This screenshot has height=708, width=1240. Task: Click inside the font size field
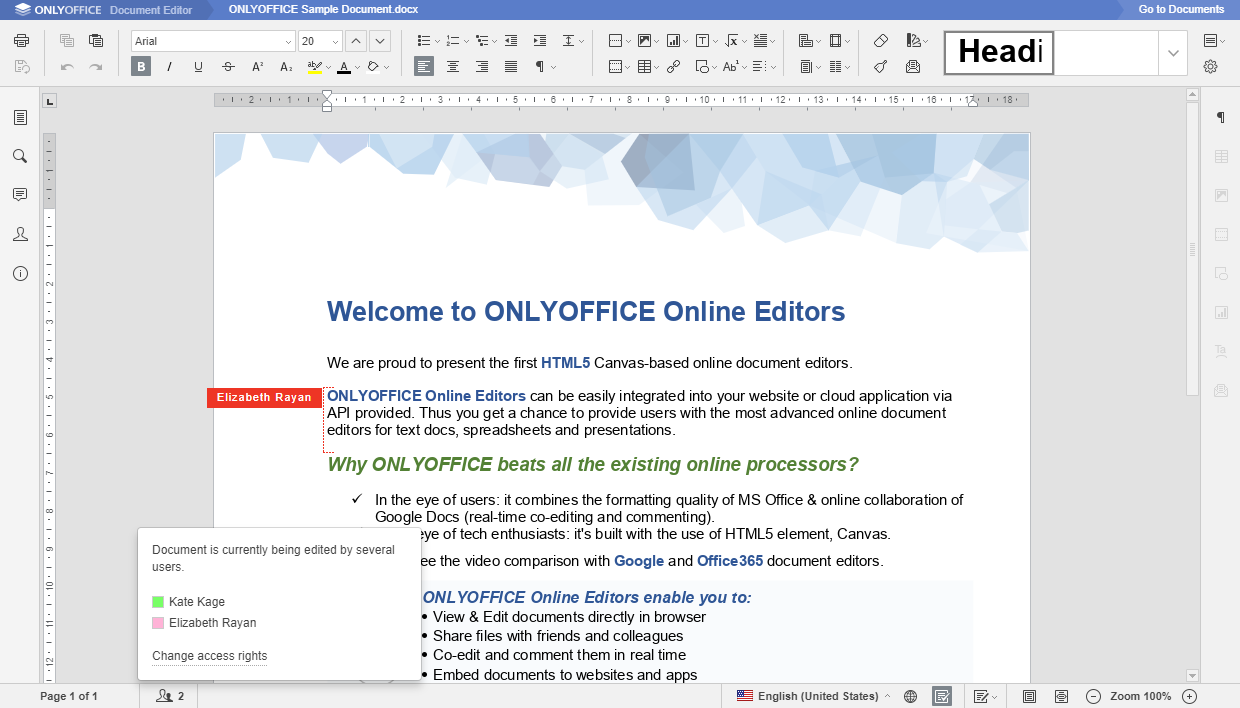click(x=312, y=40)
